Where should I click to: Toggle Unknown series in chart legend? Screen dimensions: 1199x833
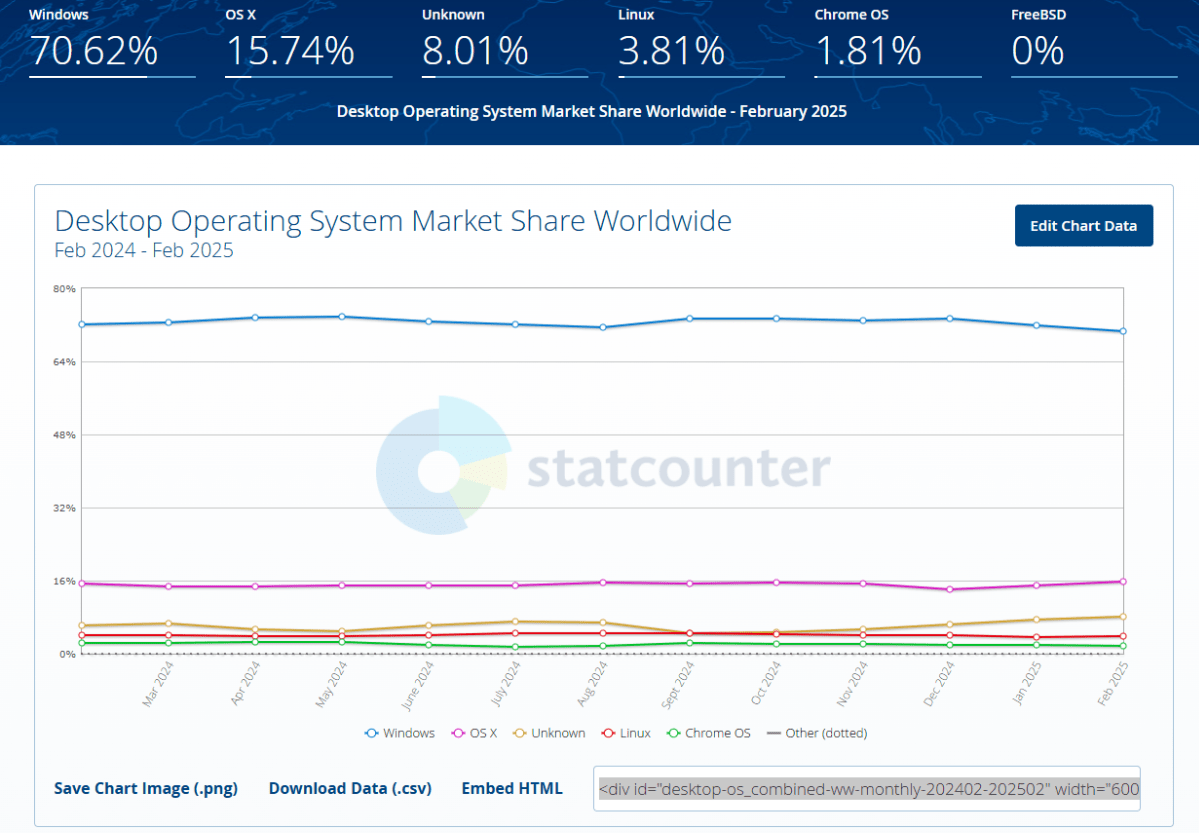pos(549,733)
